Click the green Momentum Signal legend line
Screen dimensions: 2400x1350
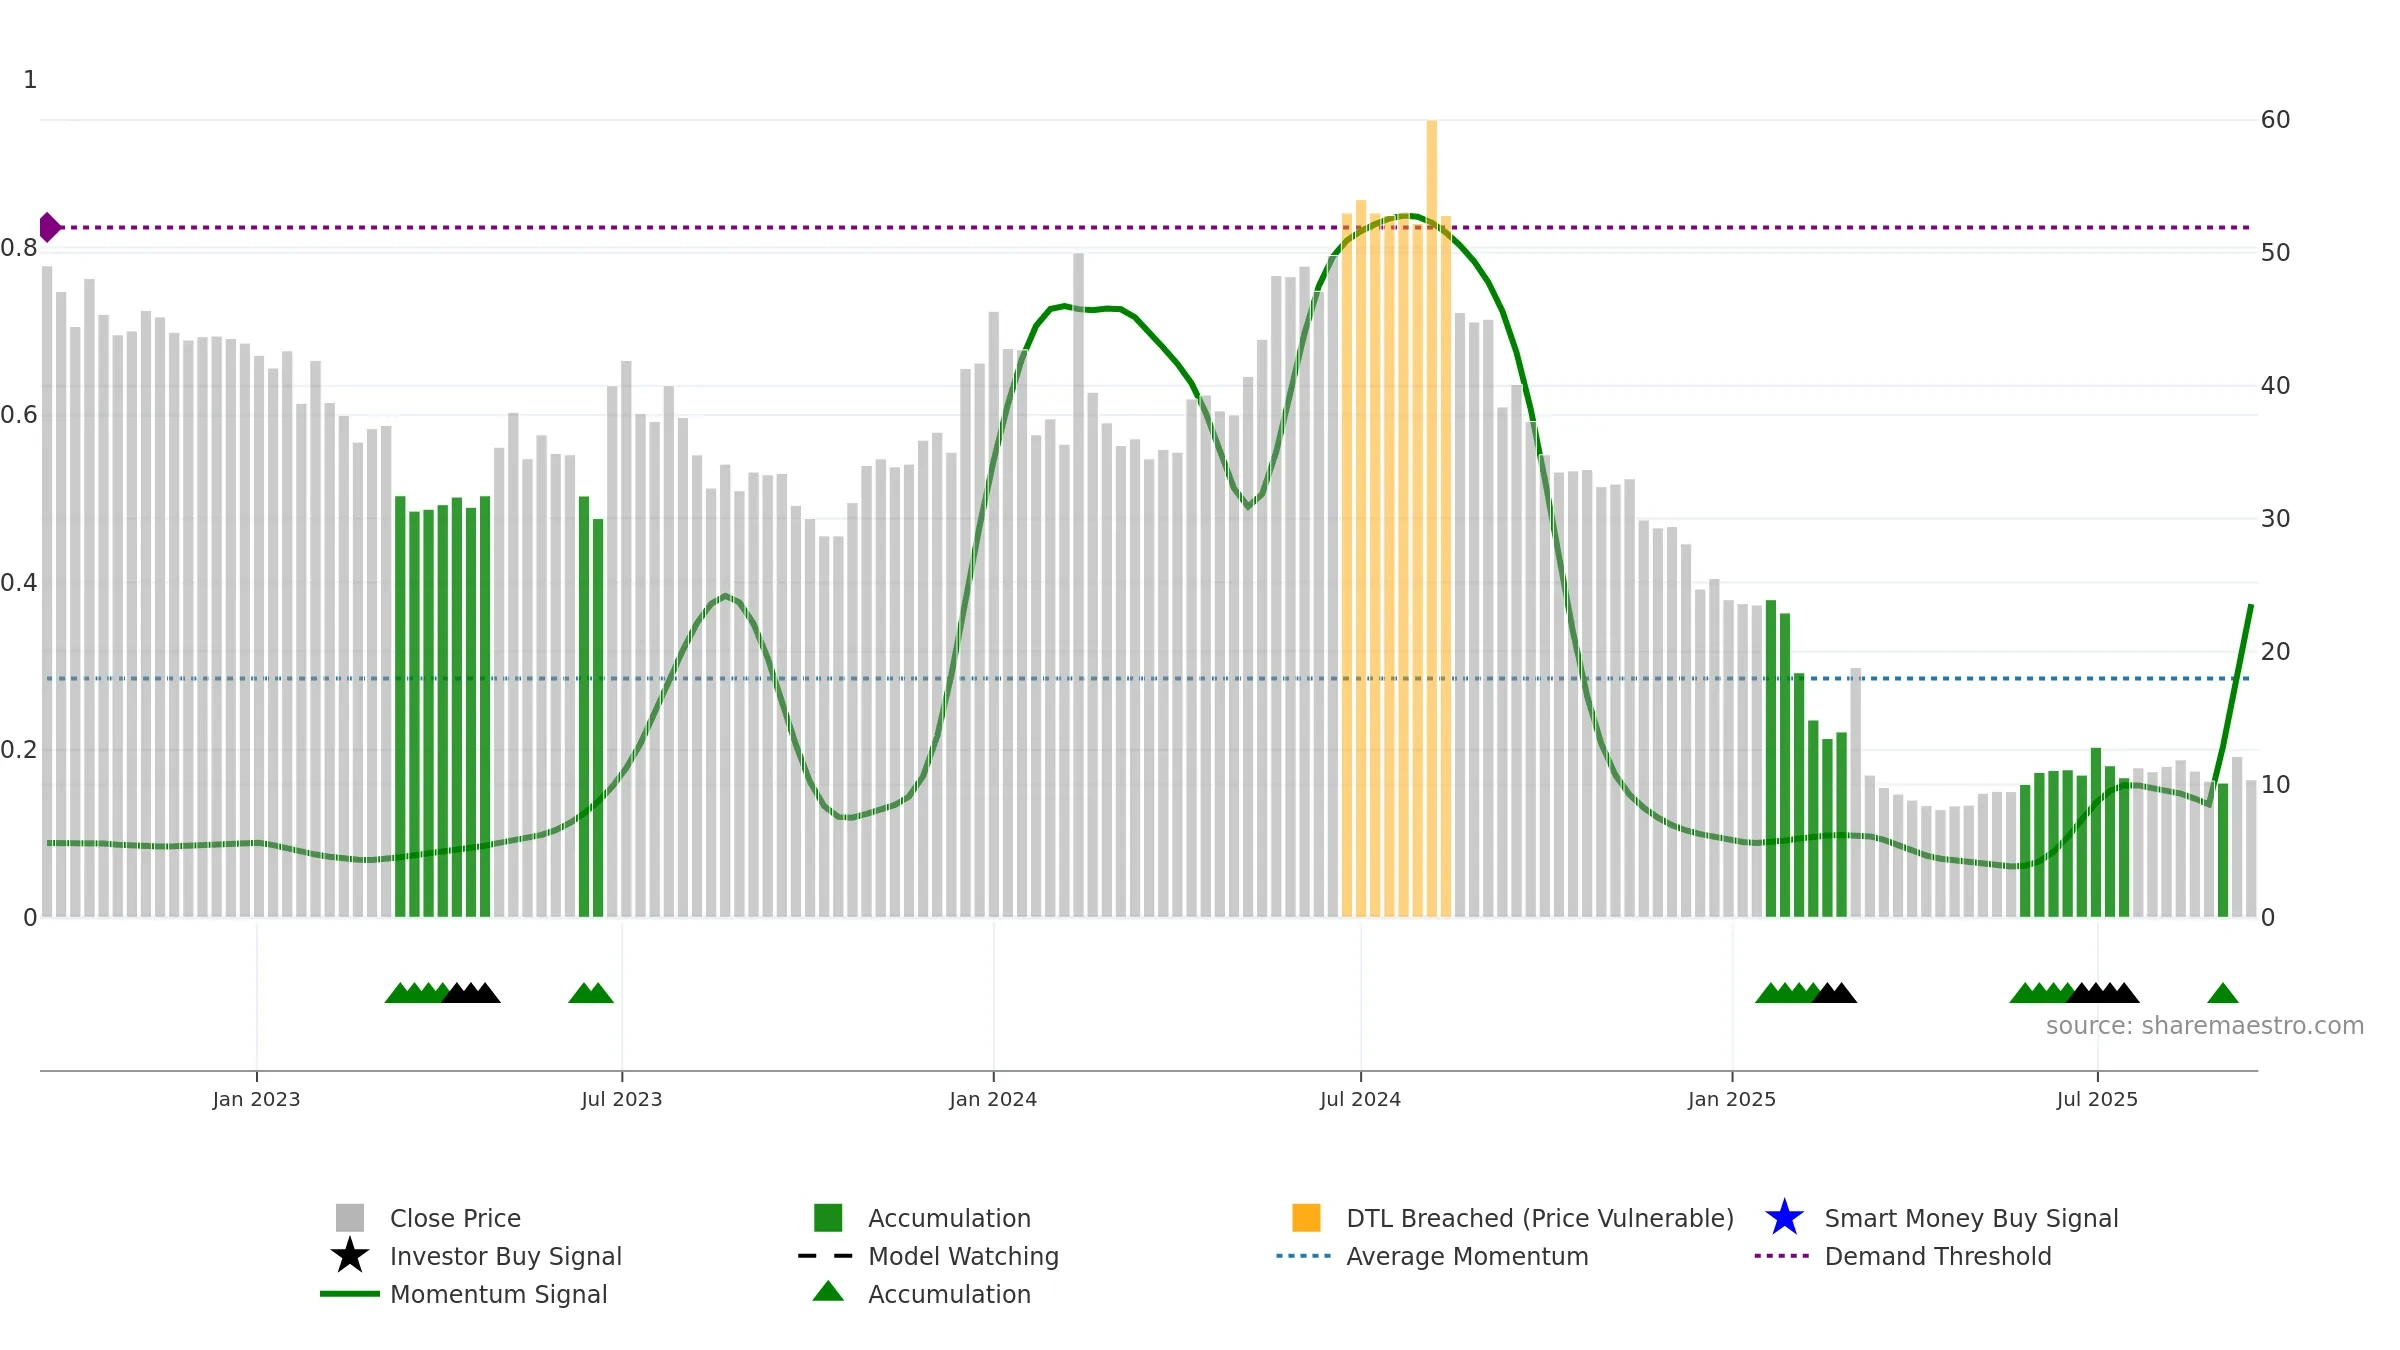(x=350, y=1293)
